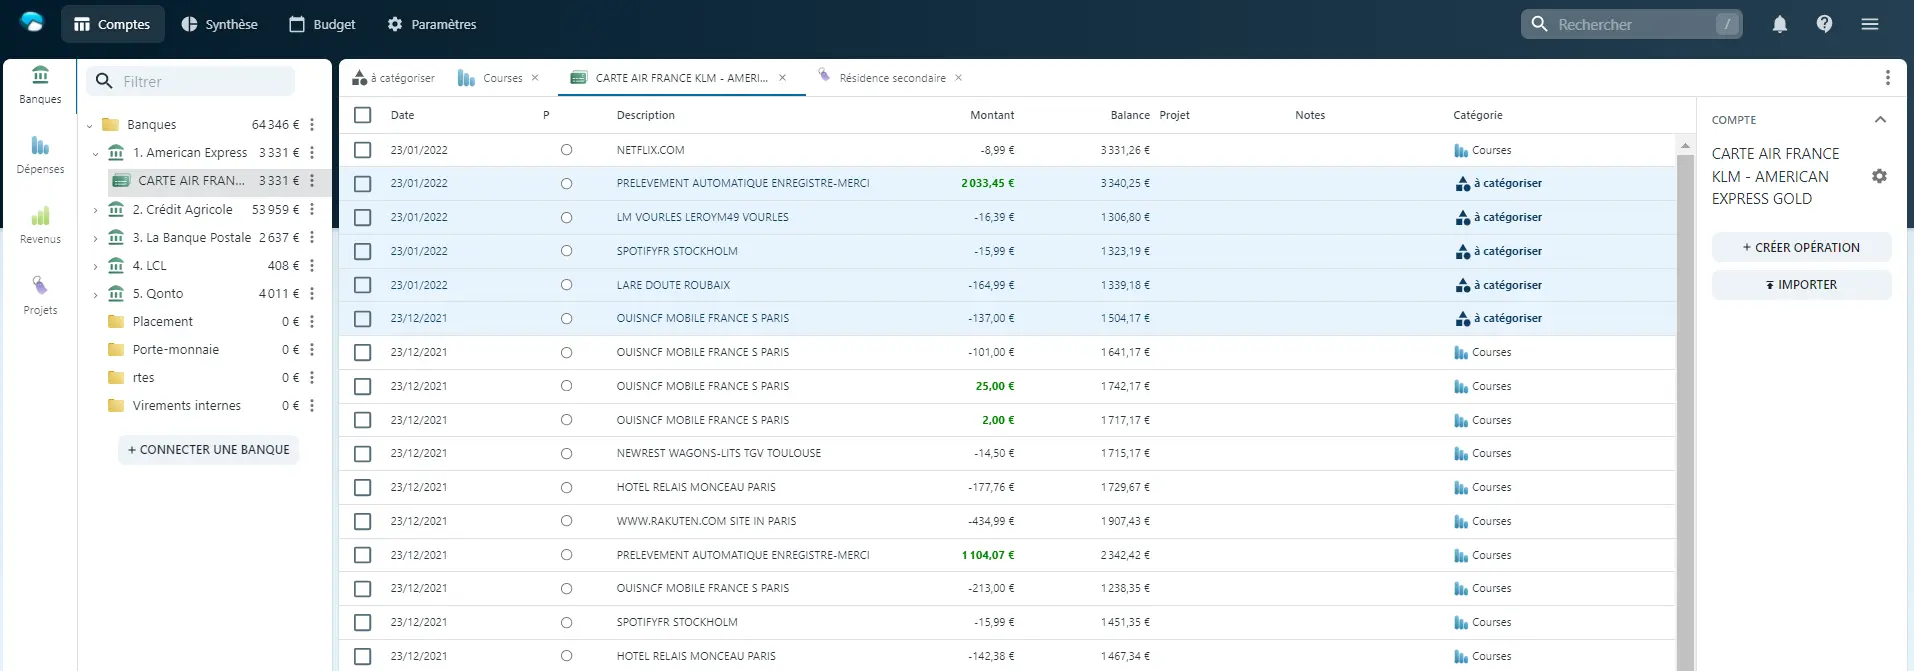1914x671 pixels.
Task: Click Connecter une banque button
Action: (208, 450)
